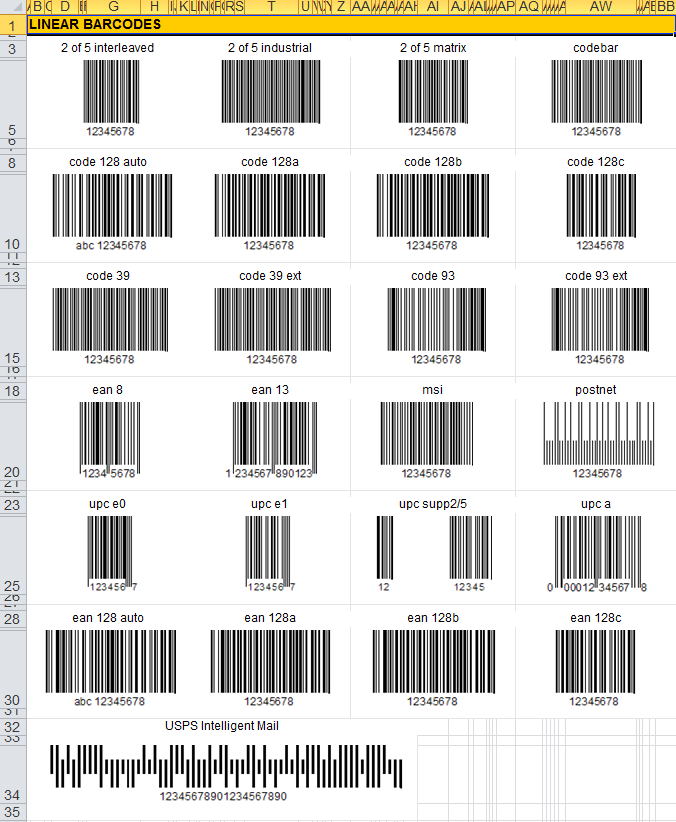Select column H via its header

coord(154,7)
